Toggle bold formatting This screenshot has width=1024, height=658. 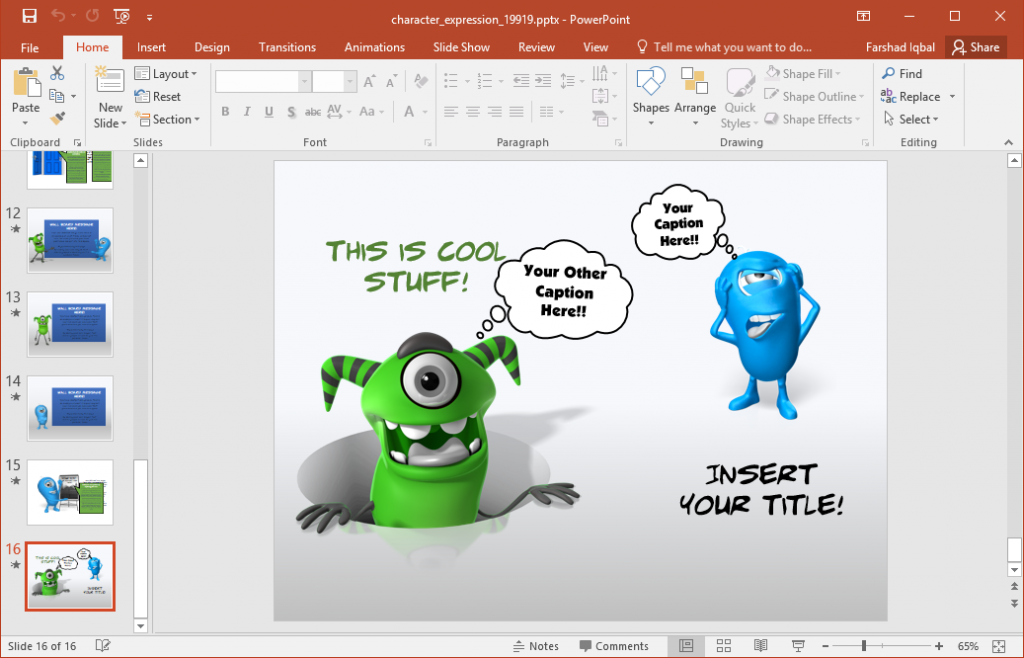pyautogui.click(x=225, y=111)
